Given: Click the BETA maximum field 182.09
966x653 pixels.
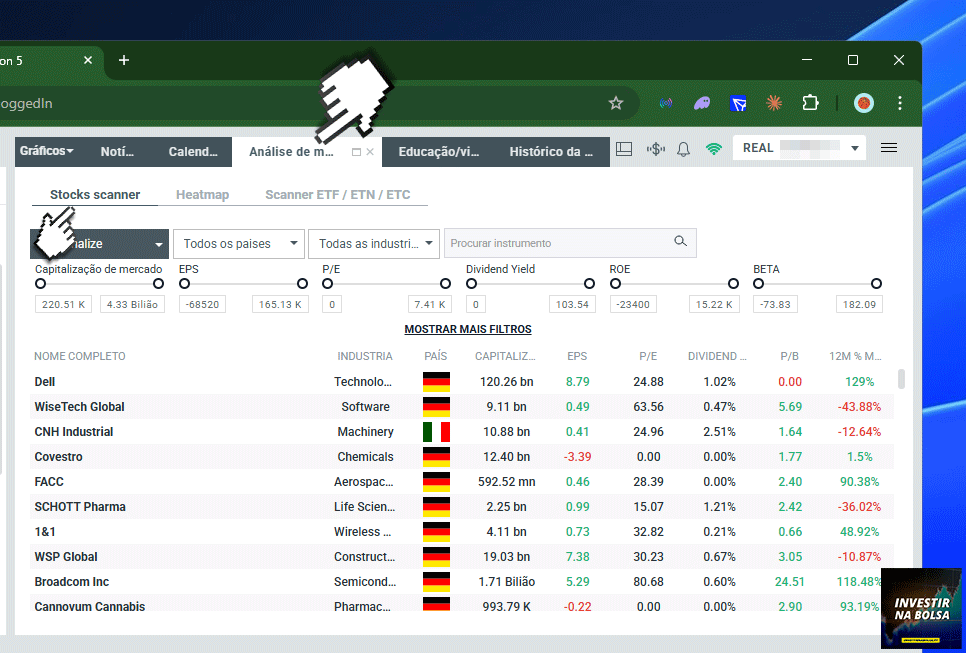Looking at the screenshot, I should click(x=859, y=304).
